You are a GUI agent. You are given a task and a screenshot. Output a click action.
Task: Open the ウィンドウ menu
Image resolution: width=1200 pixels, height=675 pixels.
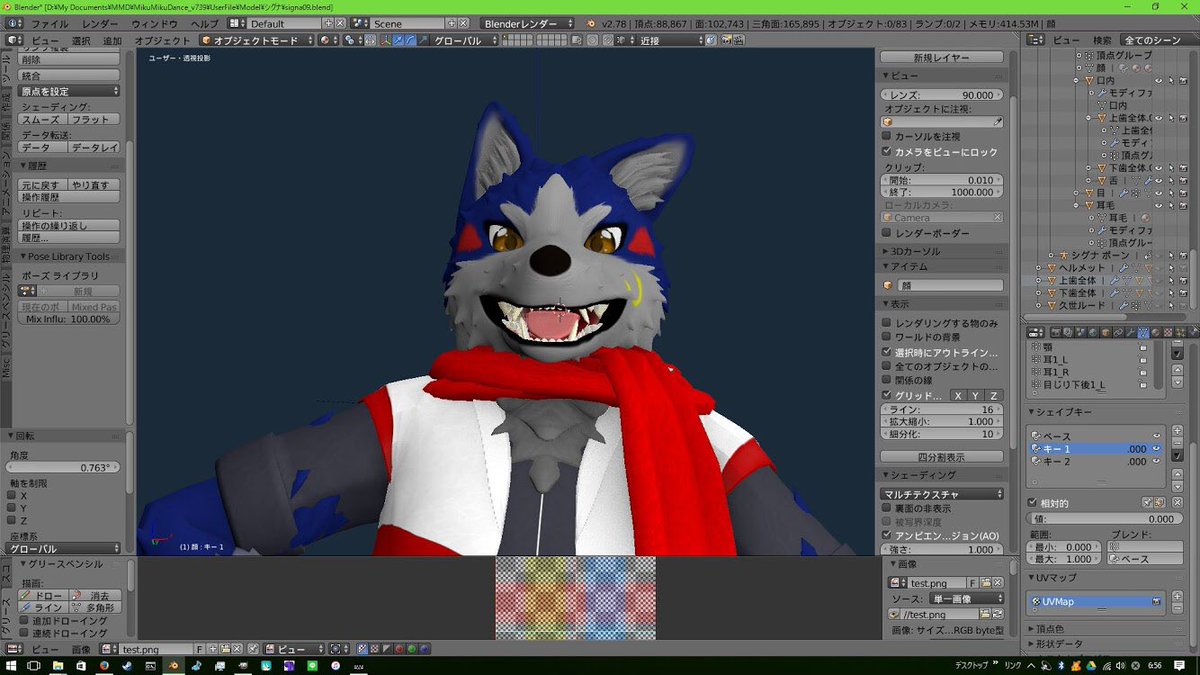[x=155, y=23]
